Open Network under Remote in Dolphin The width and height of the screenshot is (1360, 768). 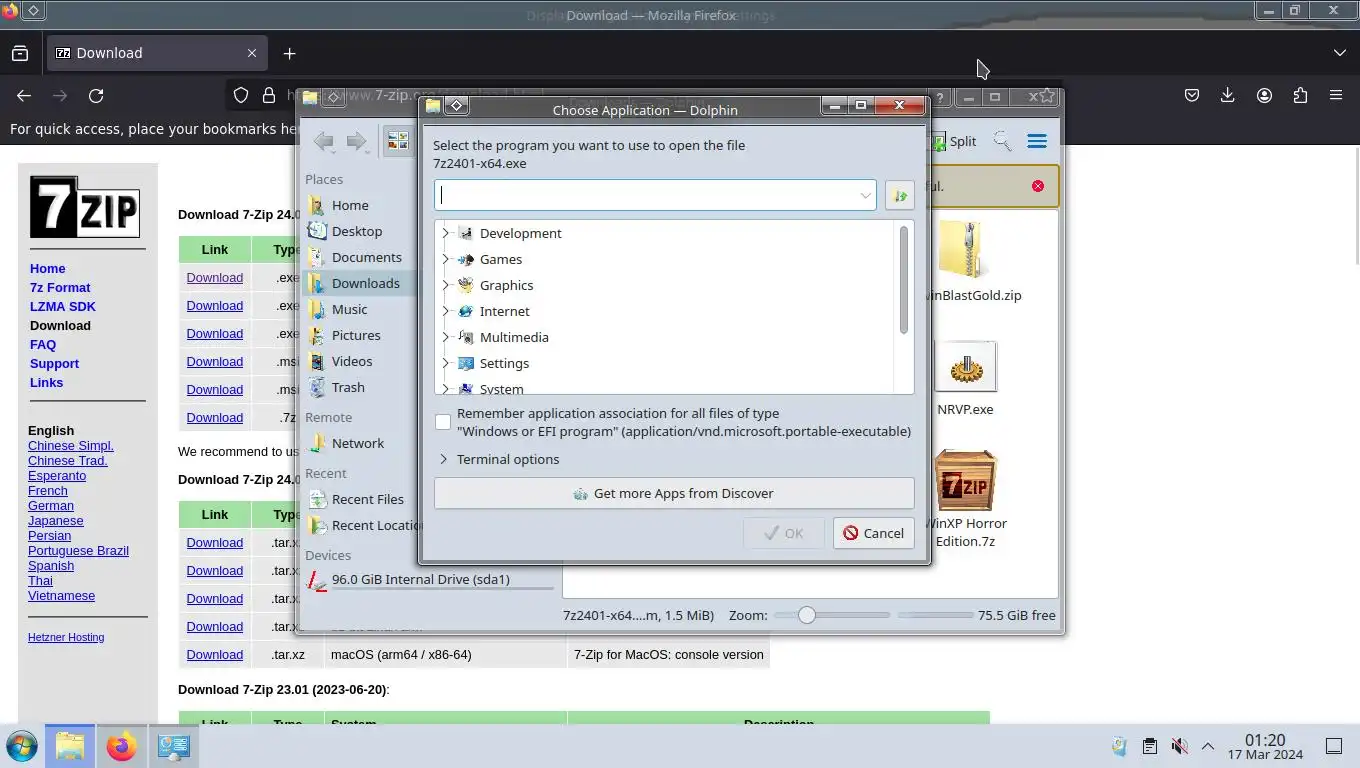(x=358, y=443)
